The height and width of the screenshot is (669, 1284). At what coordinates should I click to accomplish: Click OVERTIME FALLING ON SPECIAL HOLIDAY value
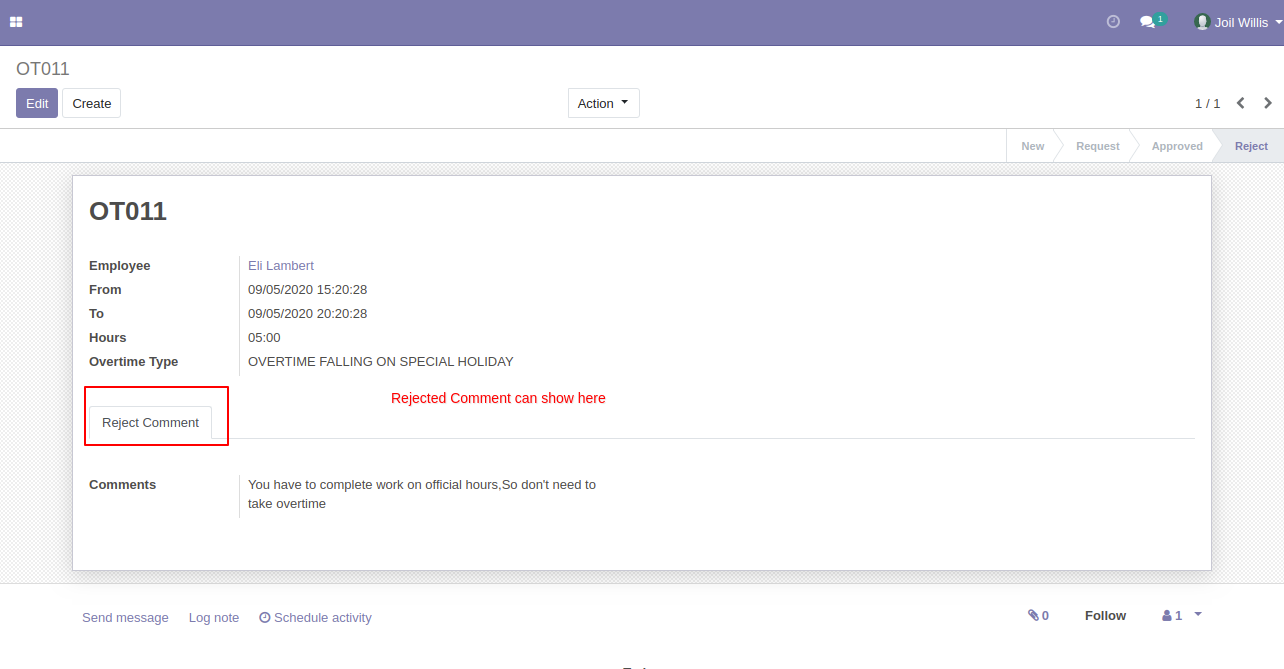381,362
